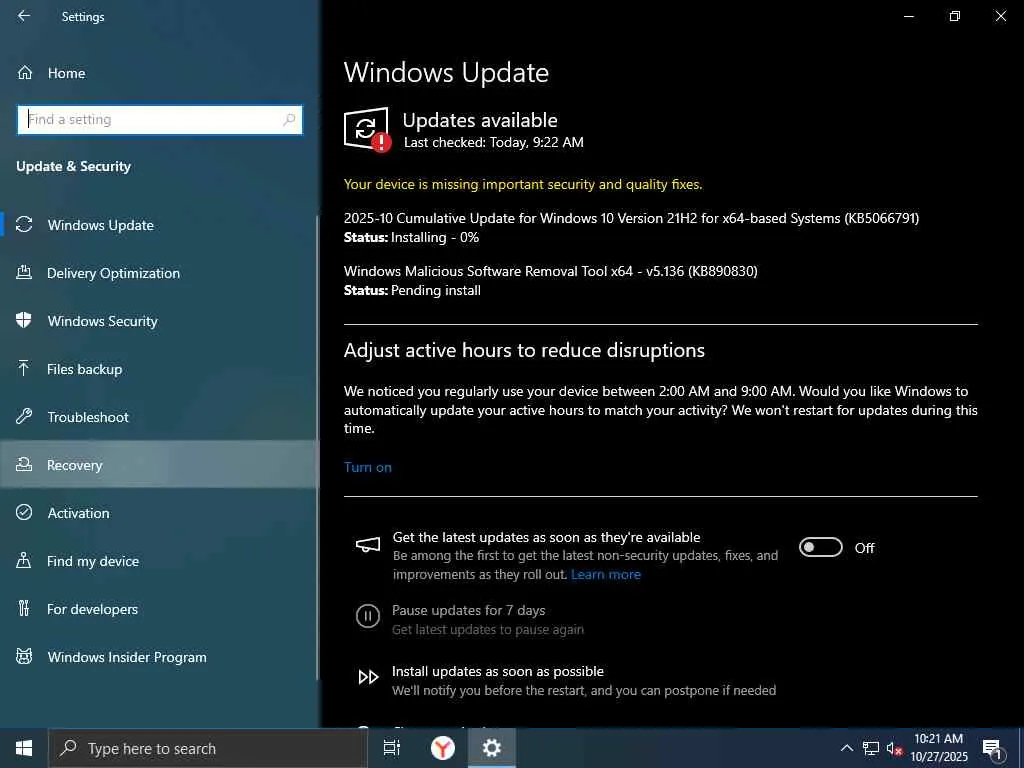
Task: Click the Windows Update sync icon in sidebar
Action: [x=24, y=225]
